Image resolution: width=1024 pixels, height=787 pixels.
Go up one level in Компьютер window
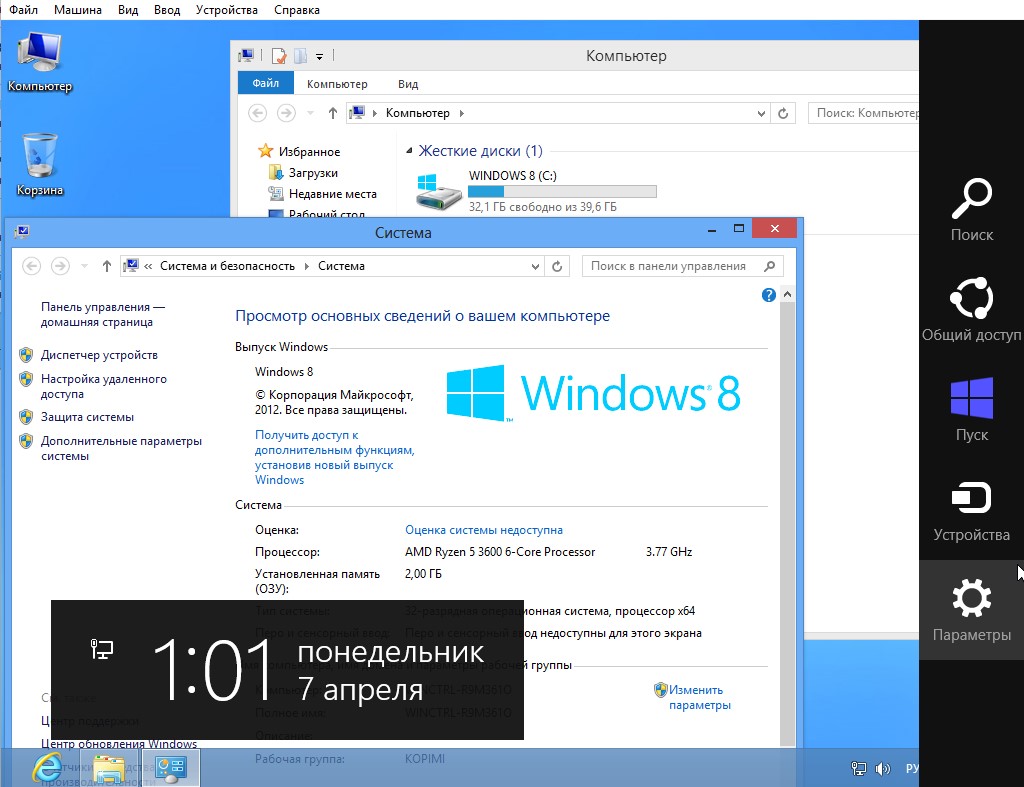(x=332, y=113)
